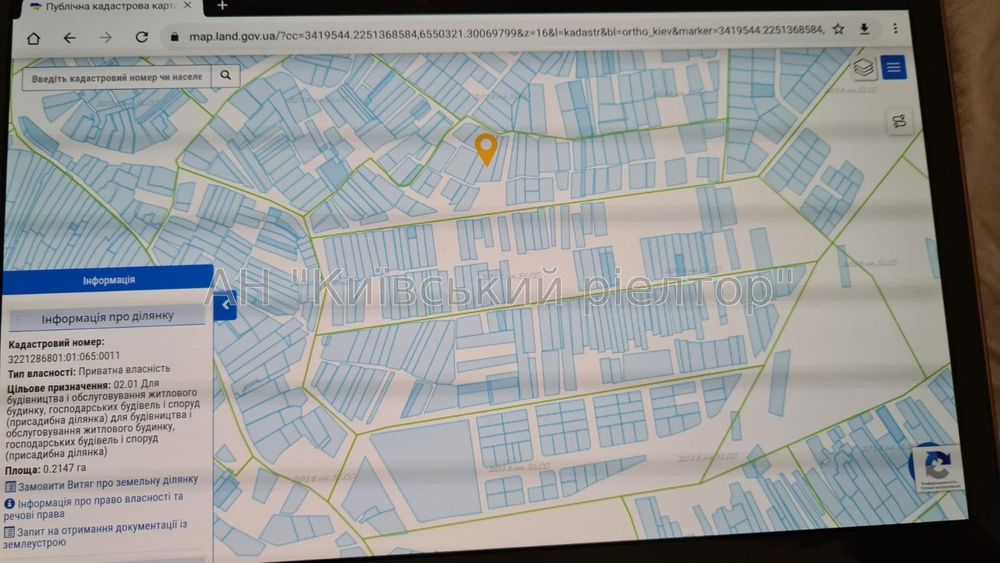Open the browser three-dot menu

click(x=895, y=29)
